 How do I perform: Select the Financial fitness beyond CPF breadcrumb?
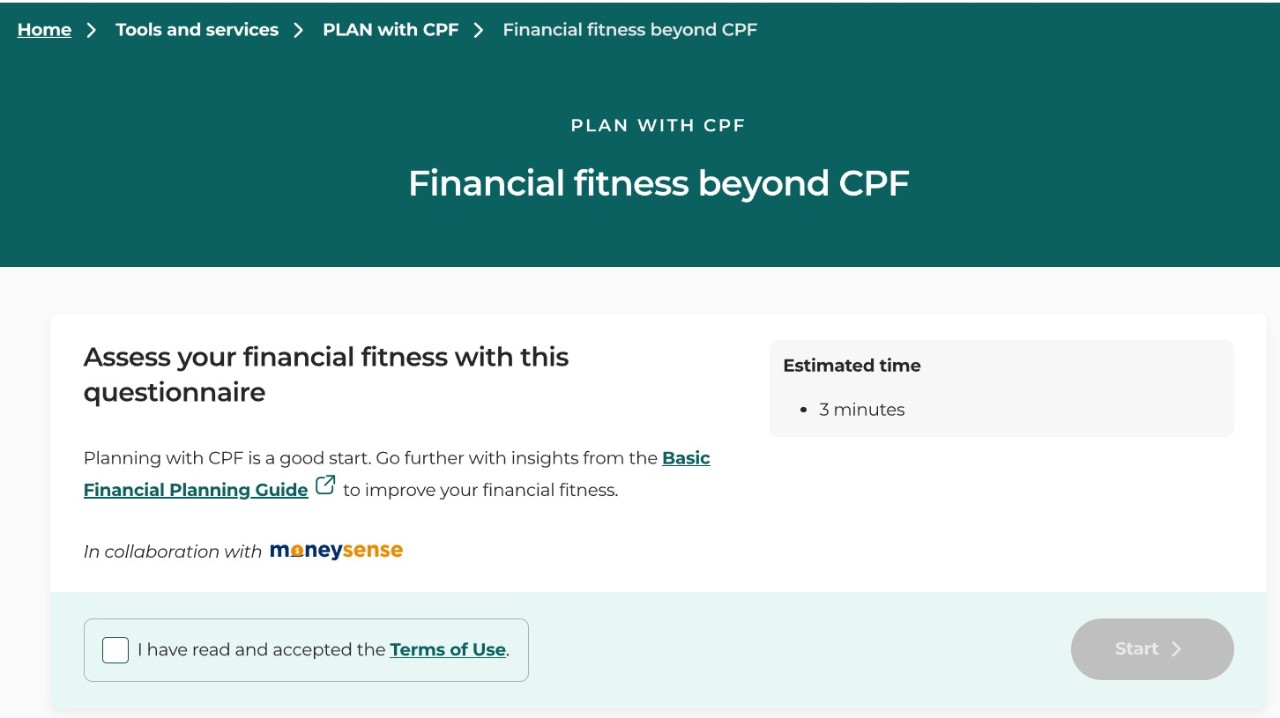pyautogui.click(x=629, y=30)
